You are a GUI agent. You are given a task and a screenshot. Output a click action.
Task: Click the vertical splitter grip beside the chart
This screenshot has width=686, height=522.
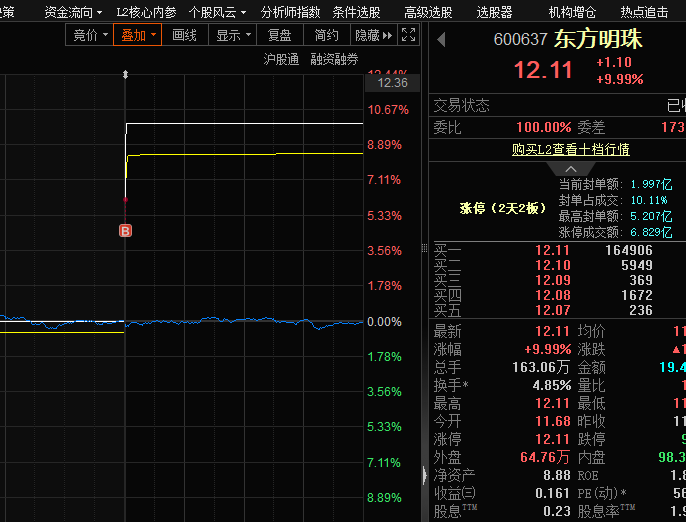[x=424, y=248]
